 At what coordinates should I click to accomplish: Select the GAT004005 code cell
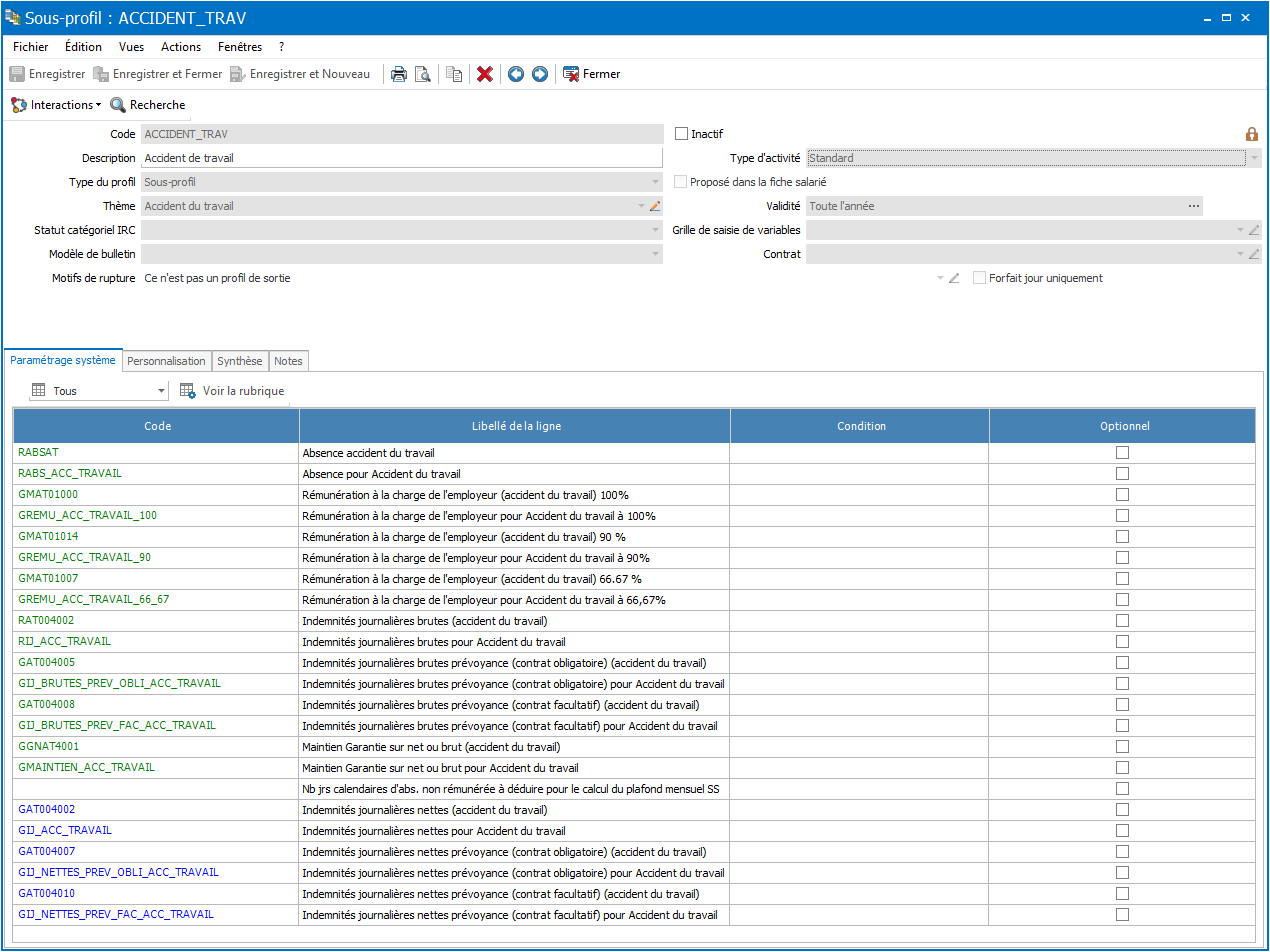(x=157, y=663)
